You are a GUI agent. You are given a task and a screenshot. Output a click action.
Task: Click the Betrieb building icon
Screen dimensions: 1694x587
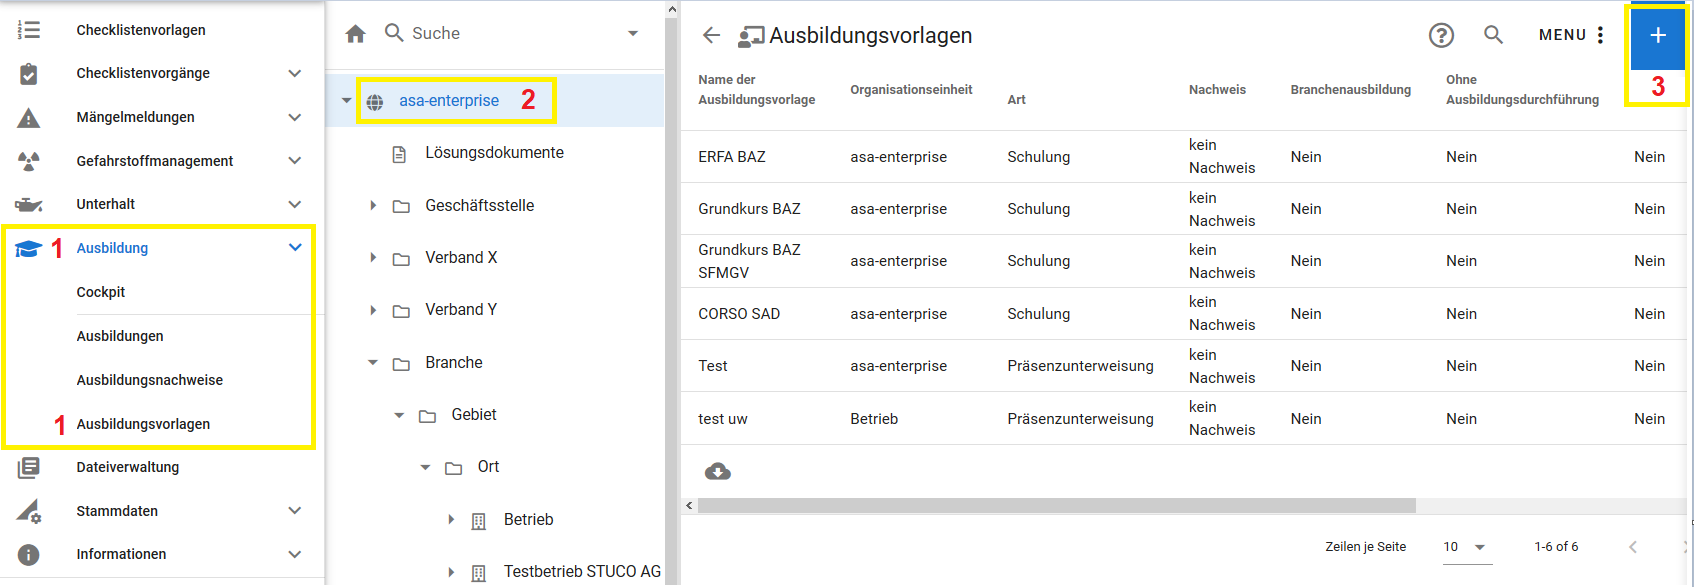pos(479,521)
